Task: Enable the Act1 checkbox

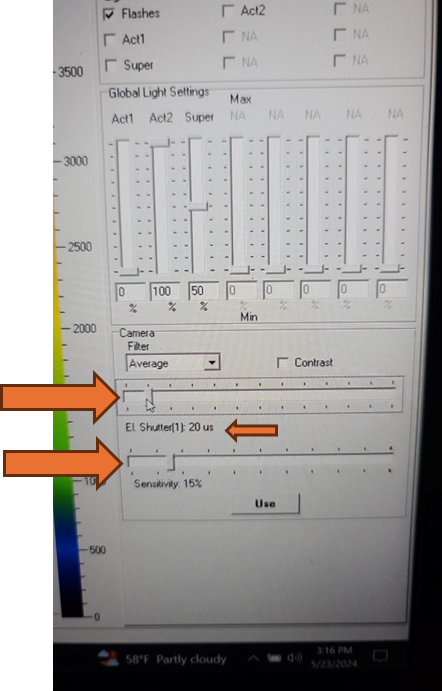Action: tap(109, 40)
